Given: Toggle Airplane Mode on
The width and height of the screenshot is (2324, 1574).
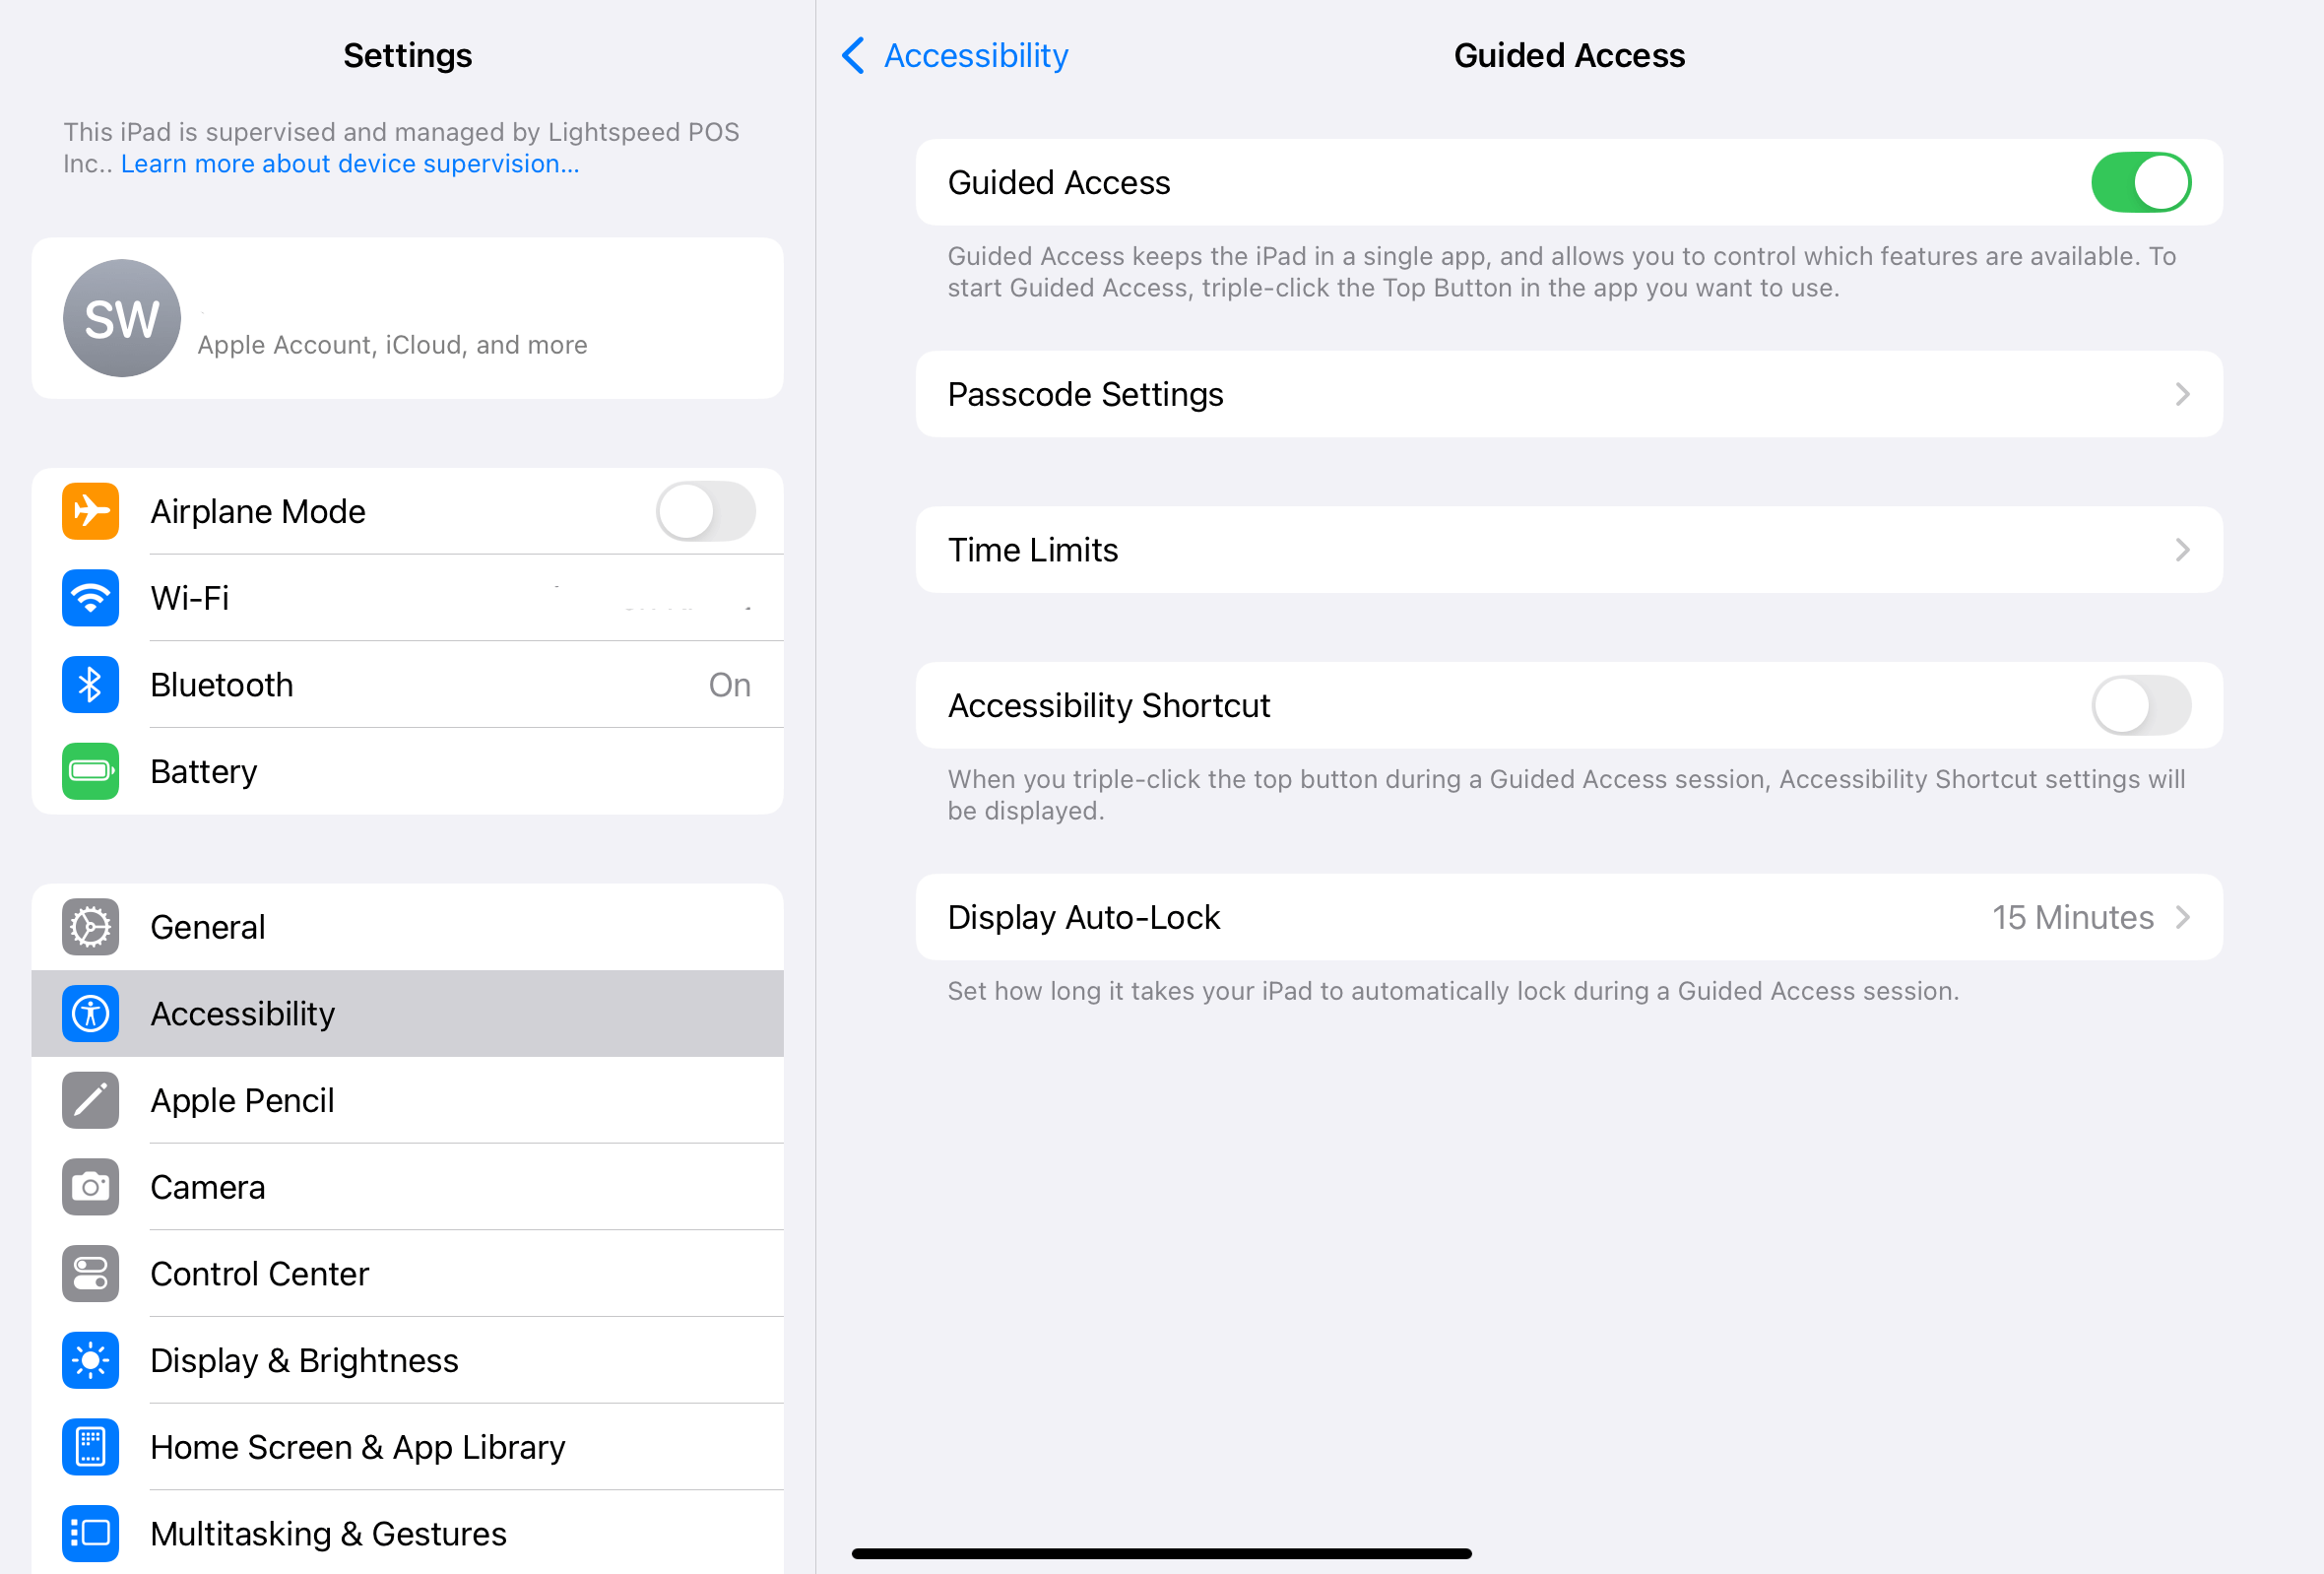Looking at the screenshot, I should point(705,511).
